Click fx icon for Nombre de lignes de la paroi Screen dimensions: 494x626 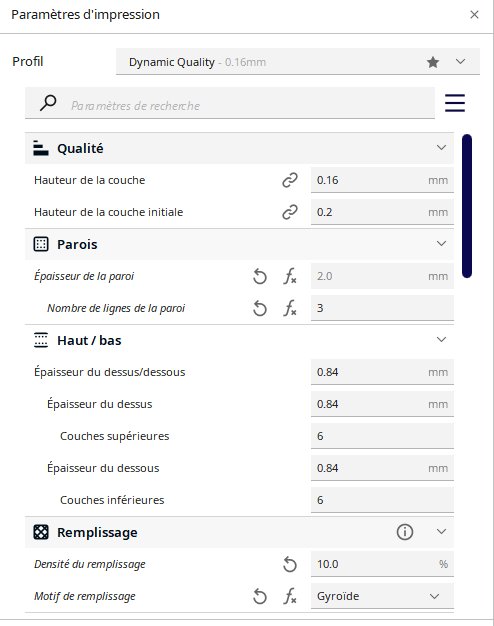coord(290,308)
